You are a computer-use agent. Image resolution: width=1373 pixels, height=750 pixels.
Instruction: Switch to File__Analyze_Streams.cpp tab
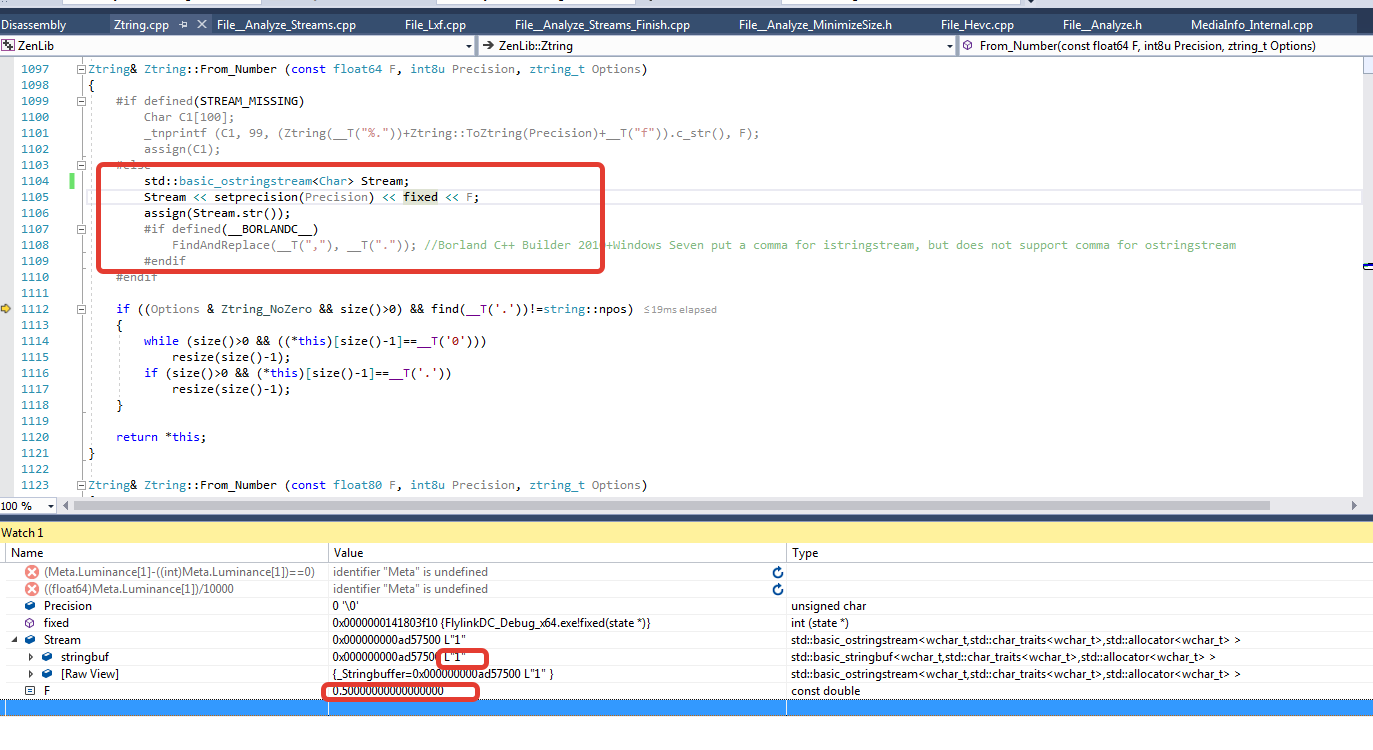[x=286, y=24]
